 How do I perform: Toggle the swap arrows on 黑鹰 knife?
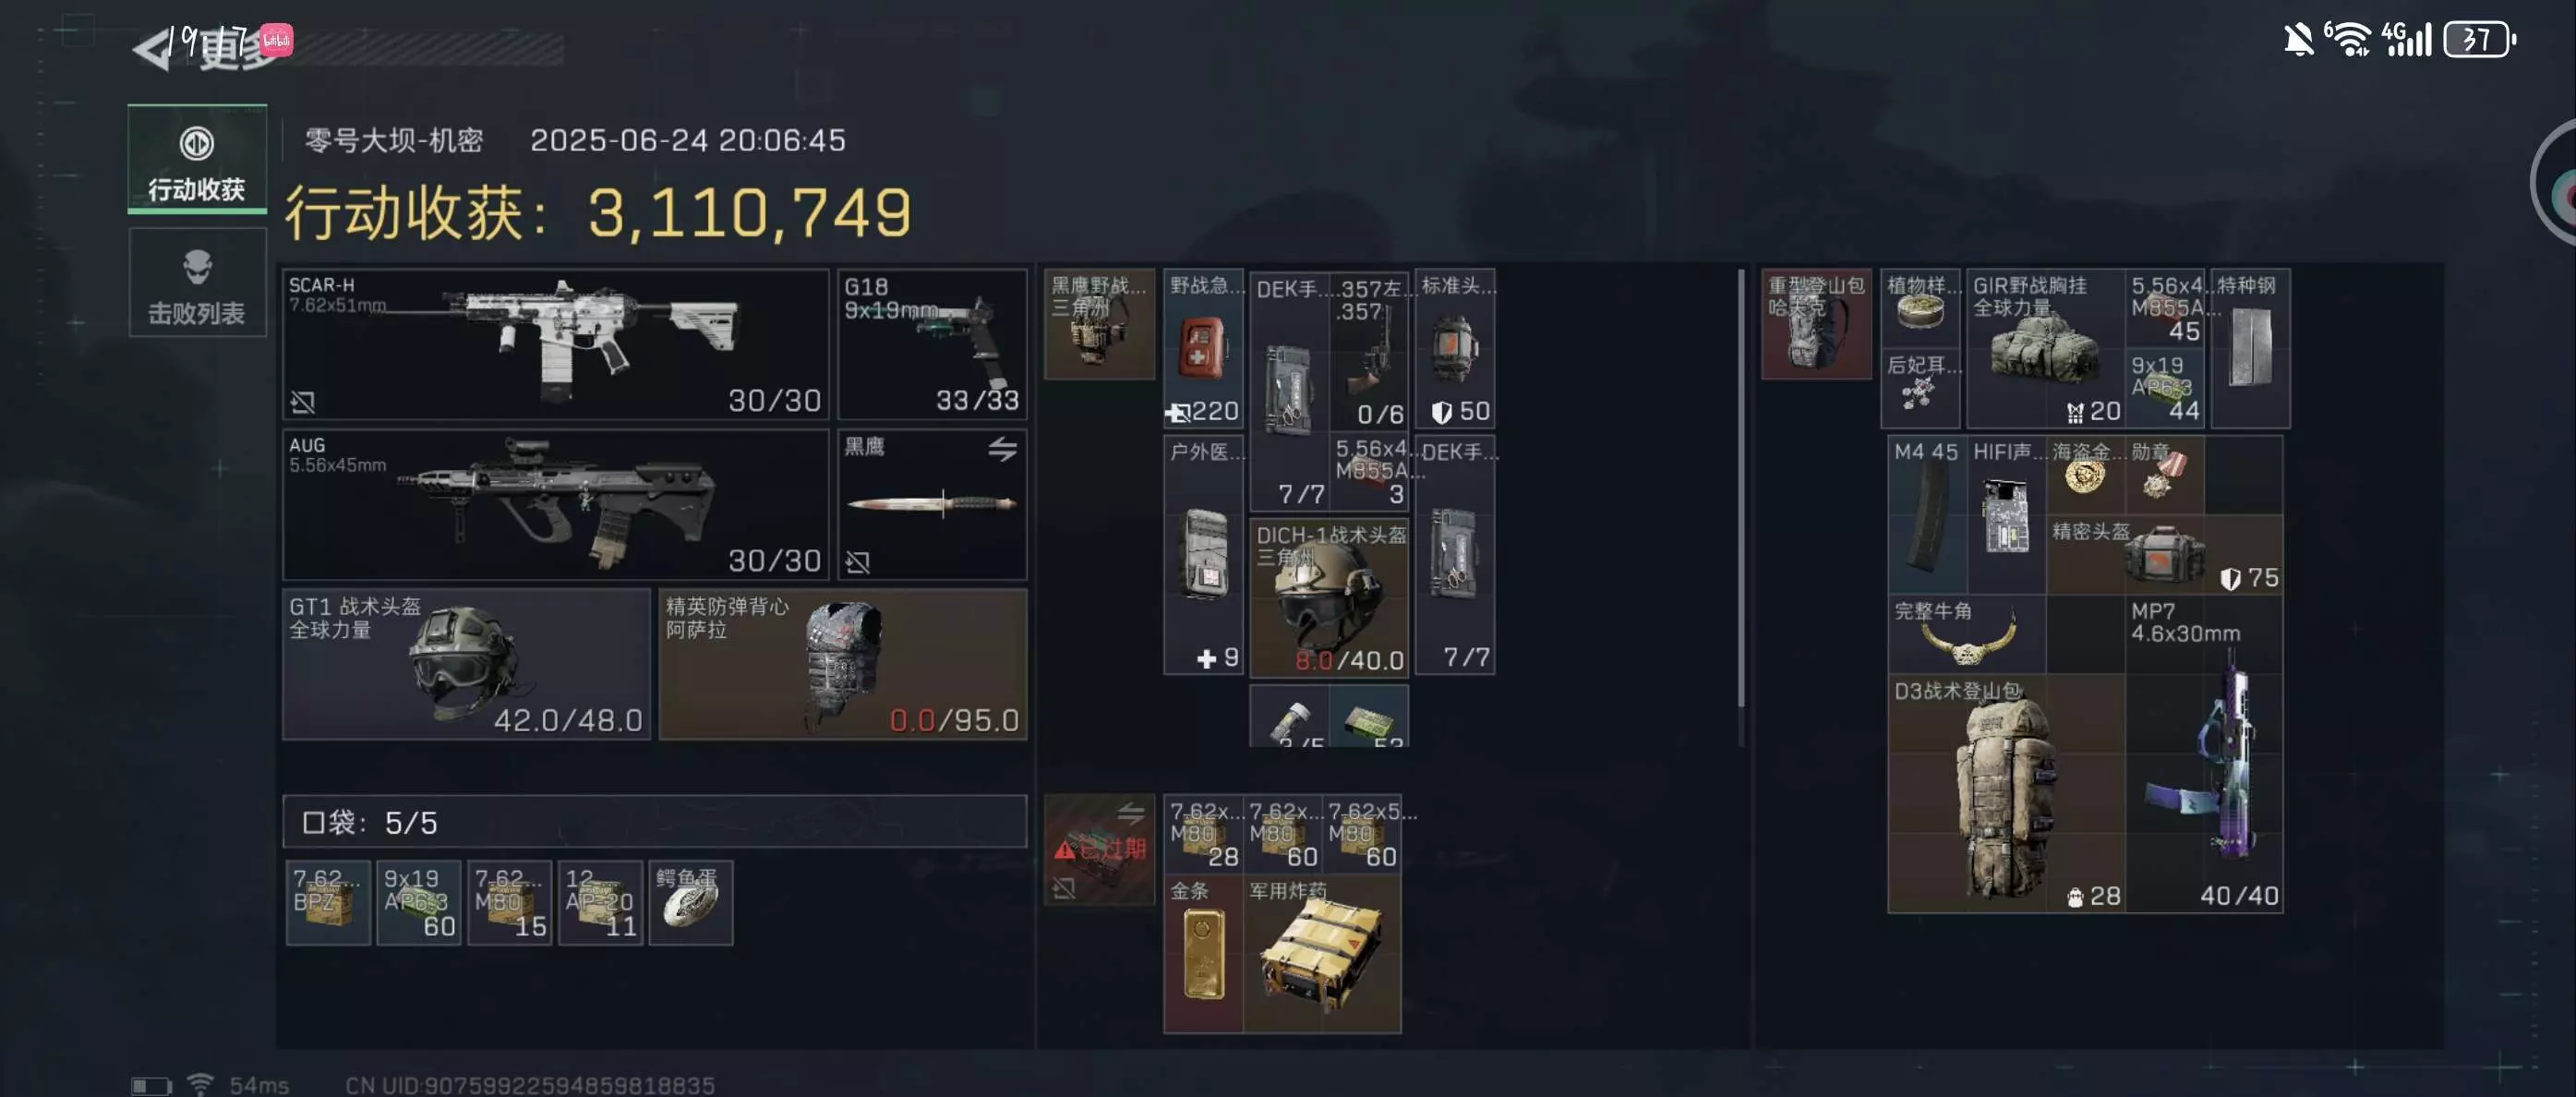tap(1002, 449)
